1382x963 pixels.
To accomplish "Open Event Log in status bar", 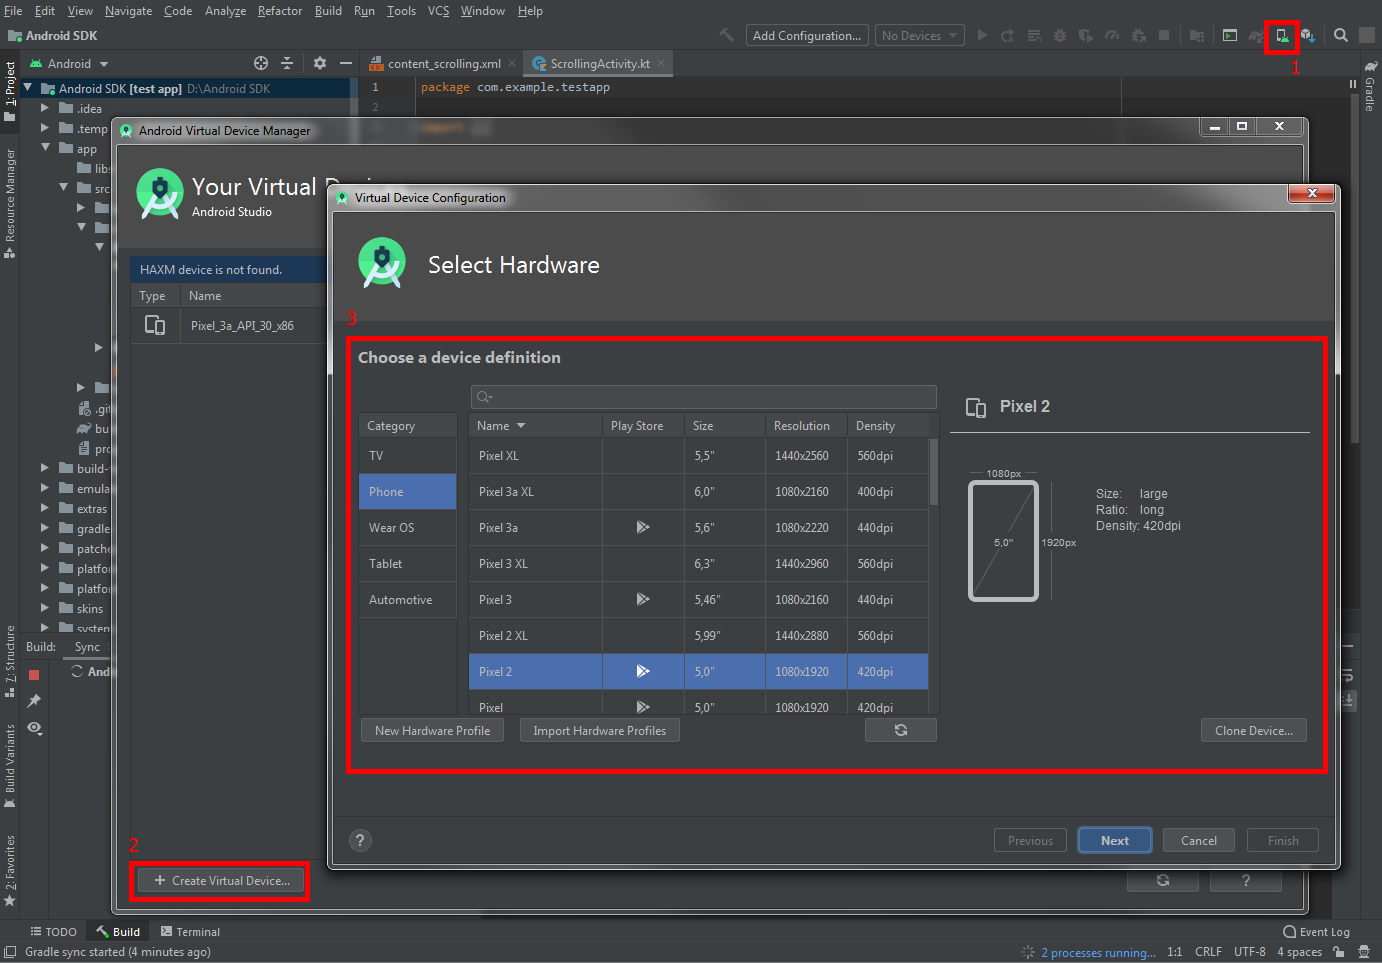I will tap(1317, 932).
